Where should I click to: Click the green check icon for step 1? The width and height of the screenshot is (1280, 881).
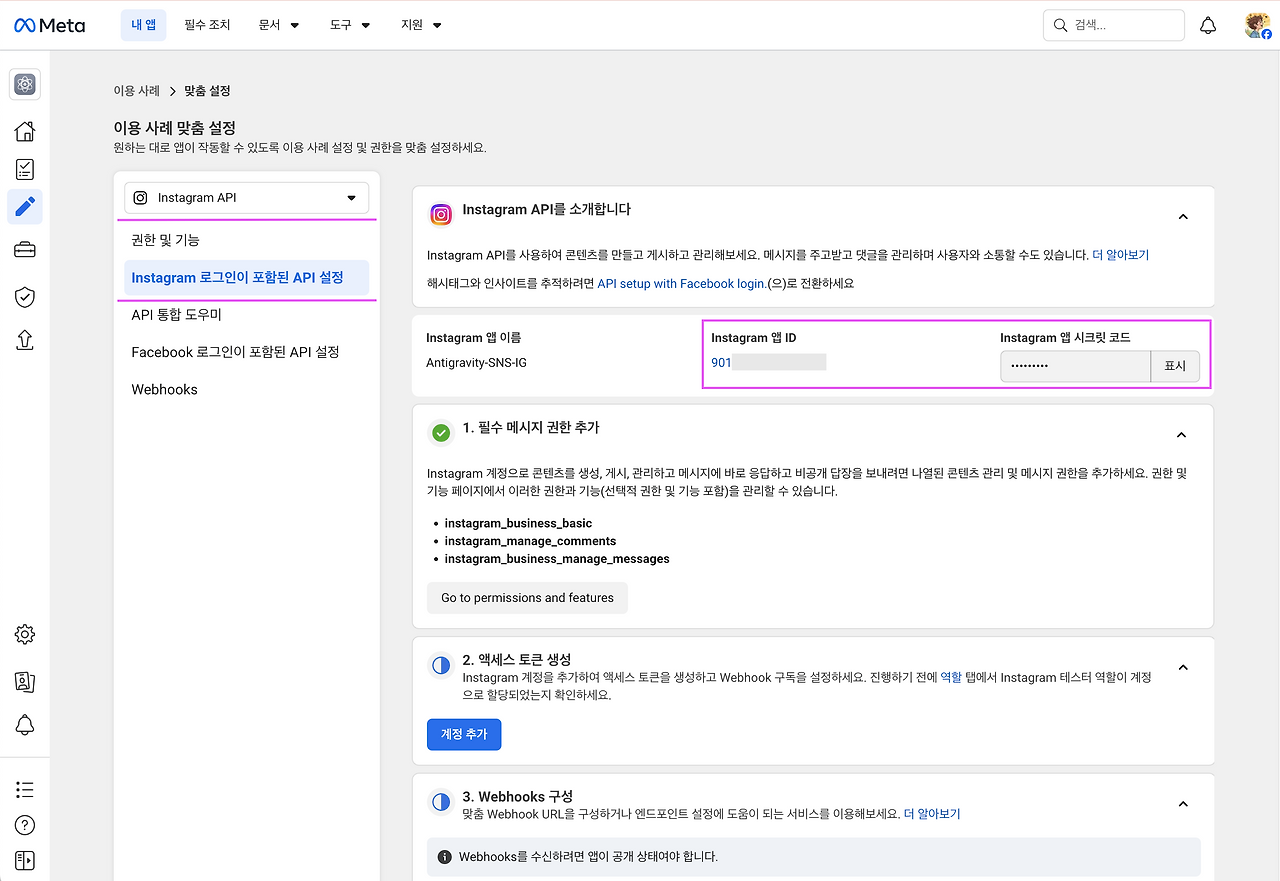tap(440, 433)
